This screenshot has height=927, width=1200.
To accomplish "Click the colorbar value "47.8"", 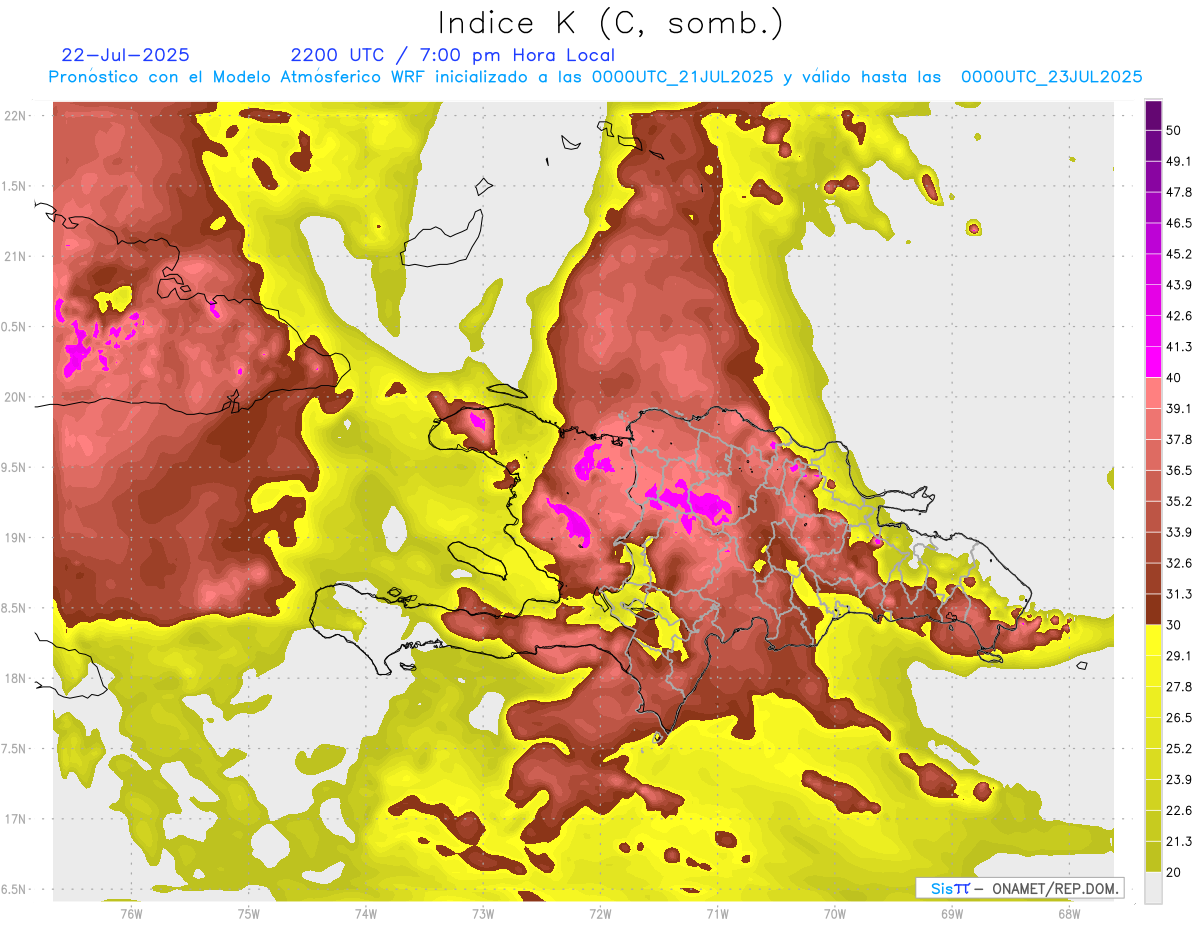I will pos(1179,192).
